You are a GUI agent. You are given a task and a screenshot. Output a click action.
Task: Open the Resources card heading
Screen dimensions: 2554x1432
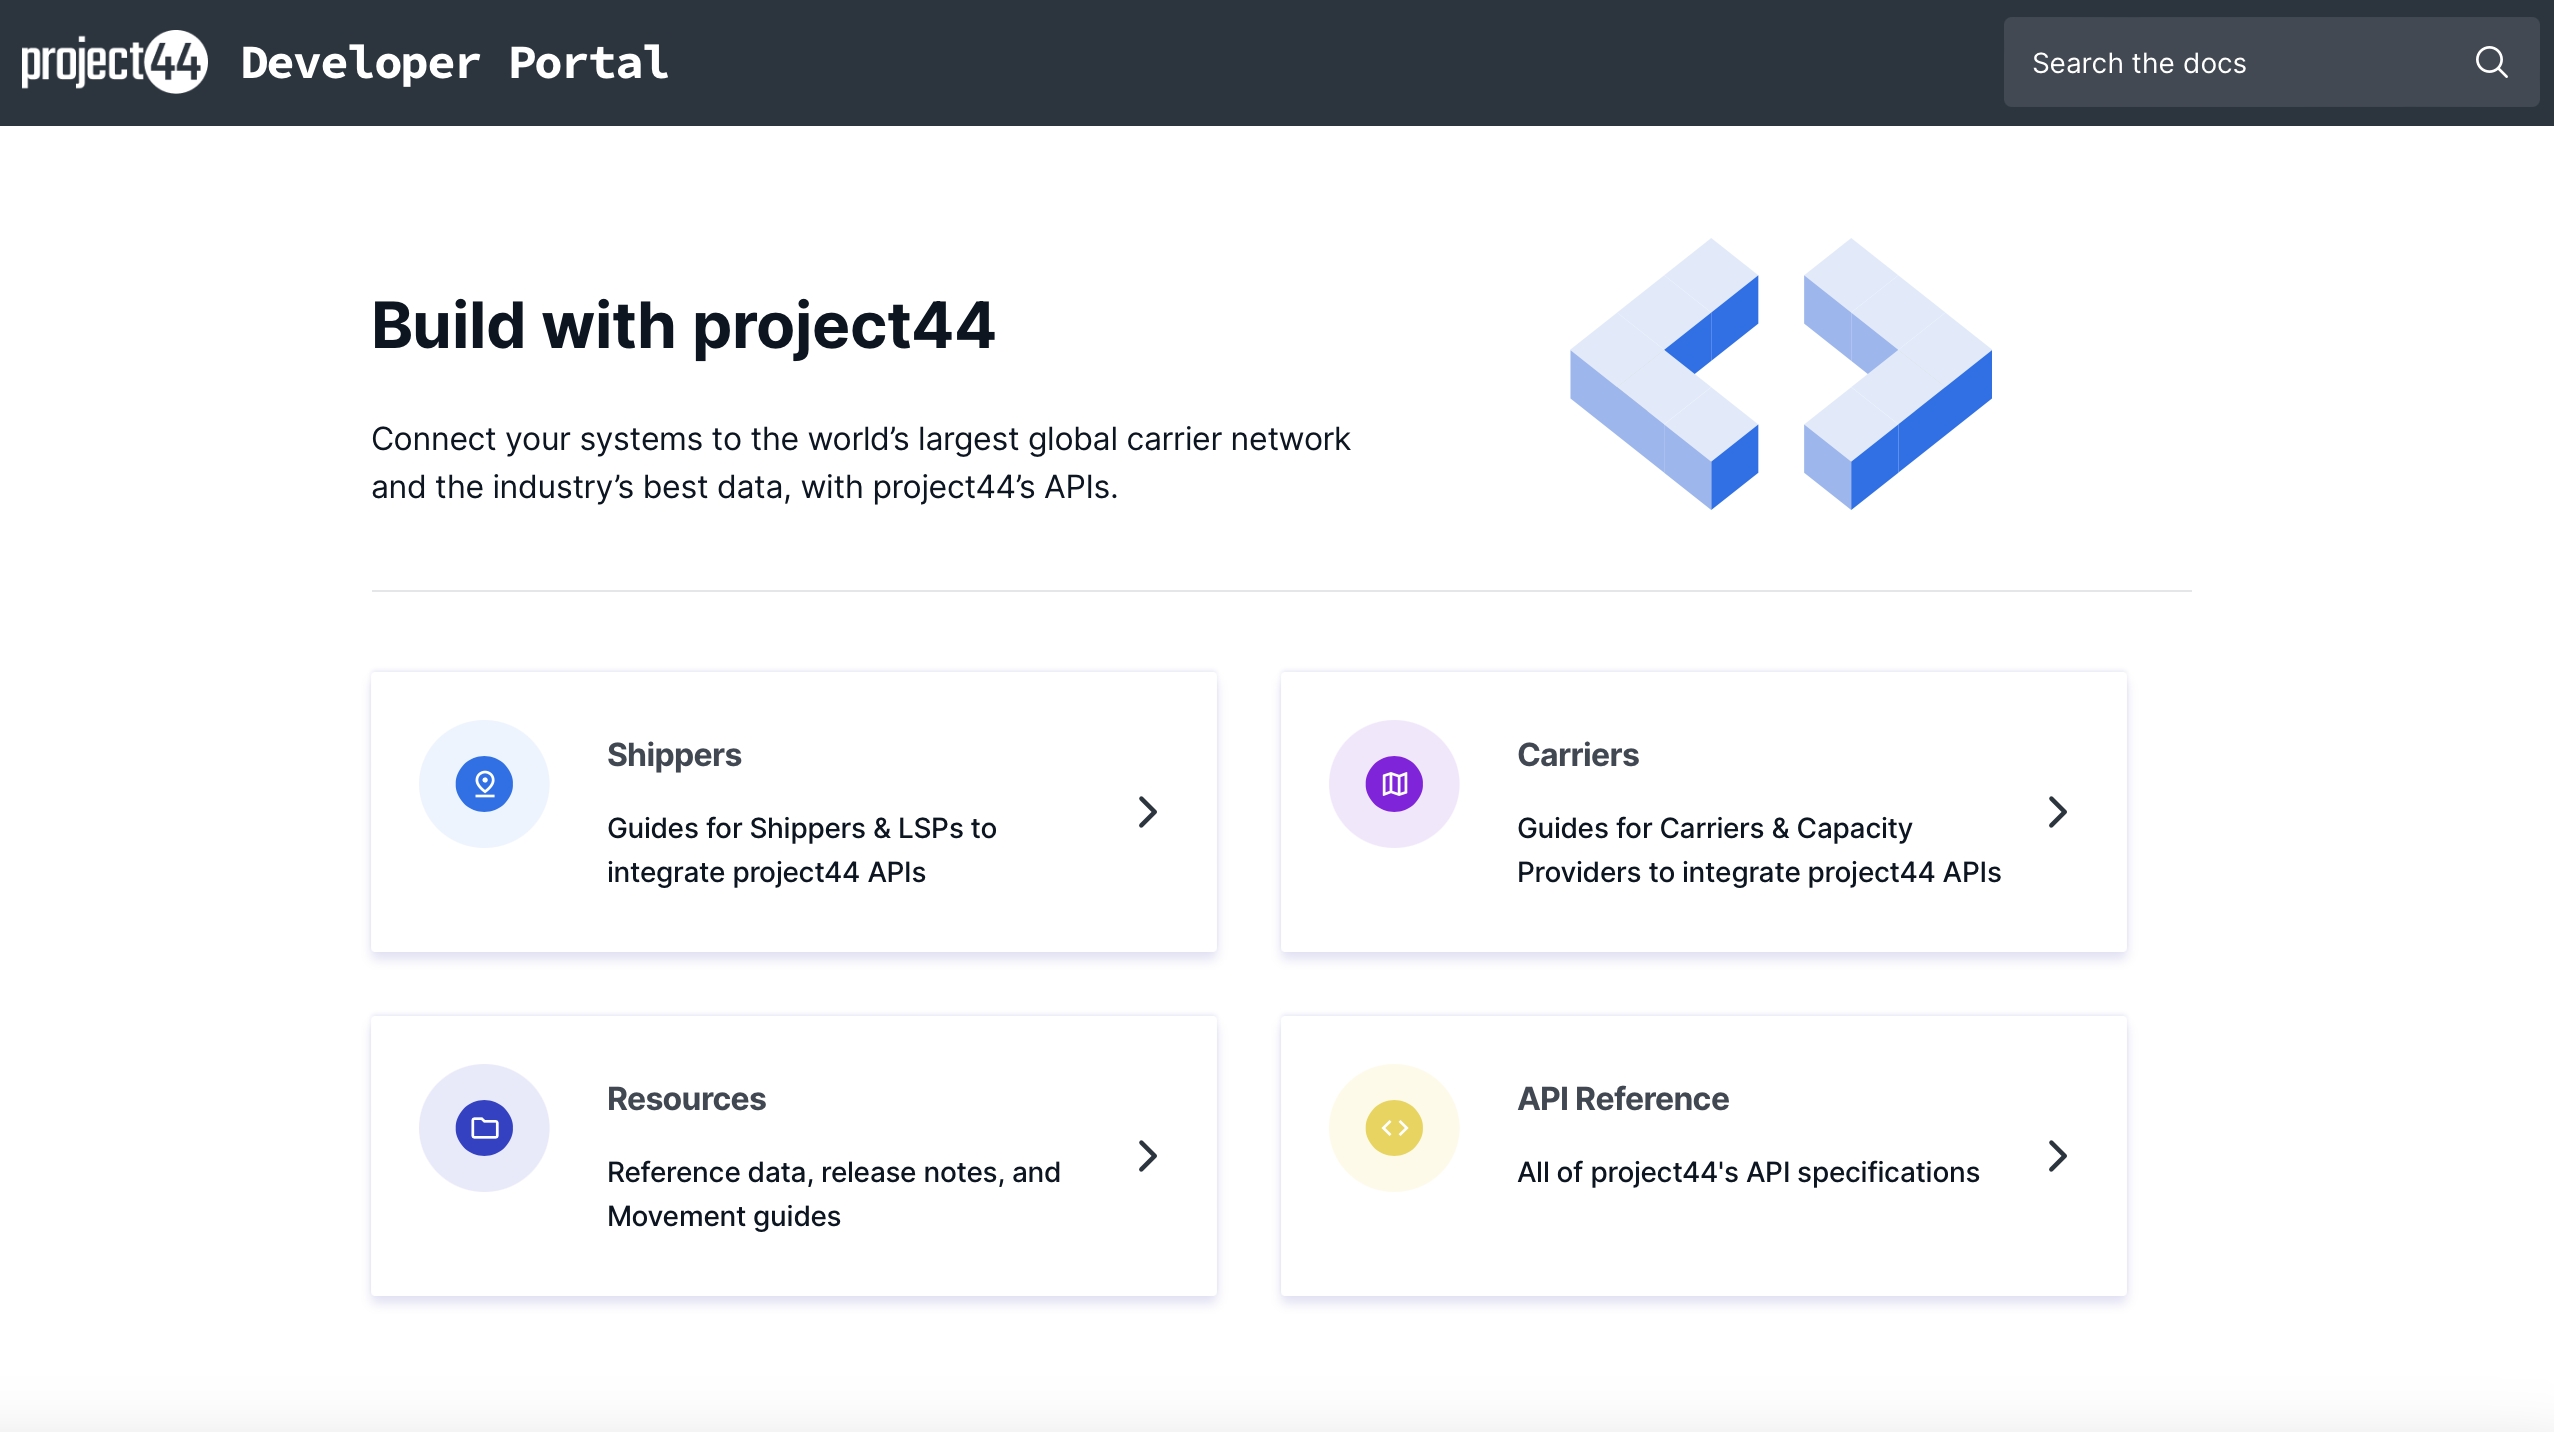686,1099
